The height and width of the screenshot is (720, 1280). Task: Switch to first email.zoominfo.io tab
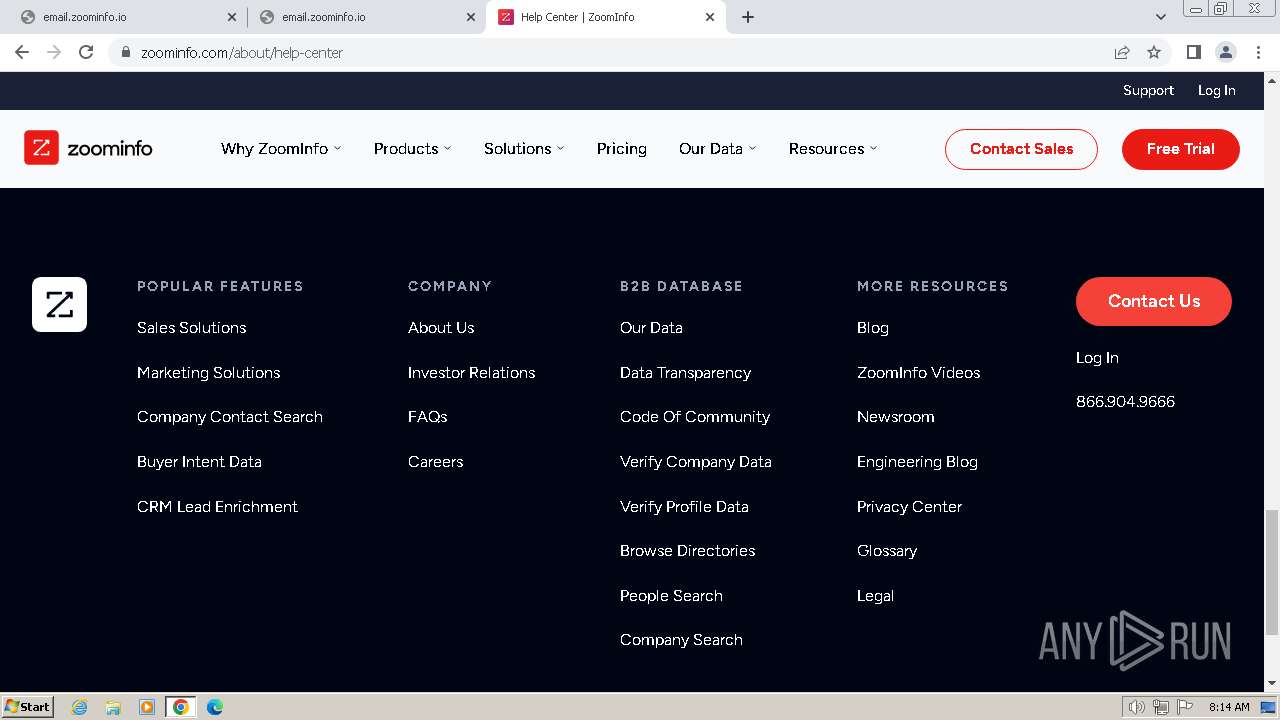[127, 17]
